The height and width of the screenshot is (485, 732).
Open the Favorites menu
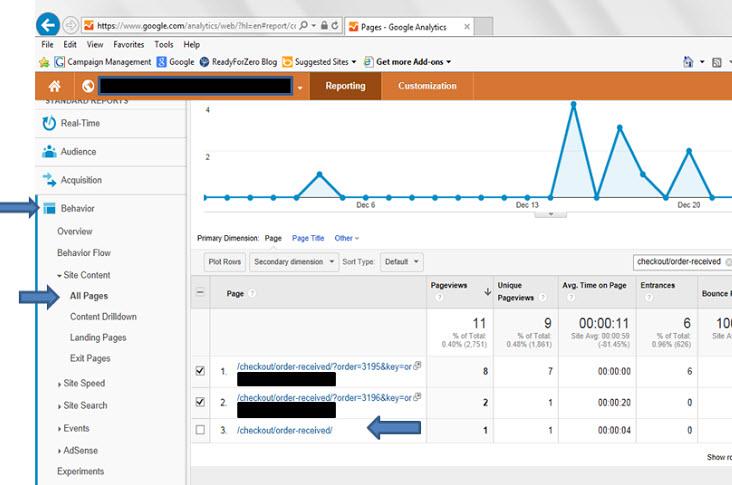click(128, 44)
